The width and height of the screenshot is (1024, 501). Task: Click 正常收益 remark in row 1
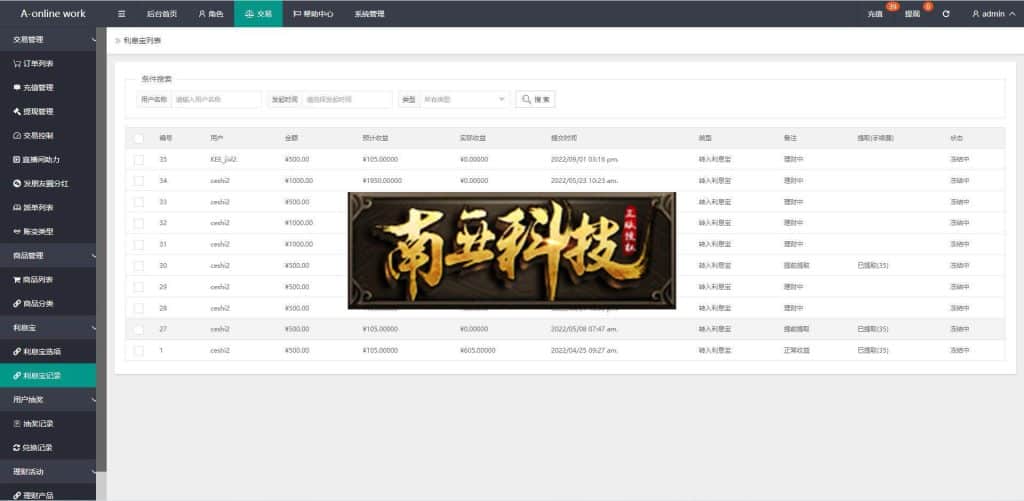796,351
